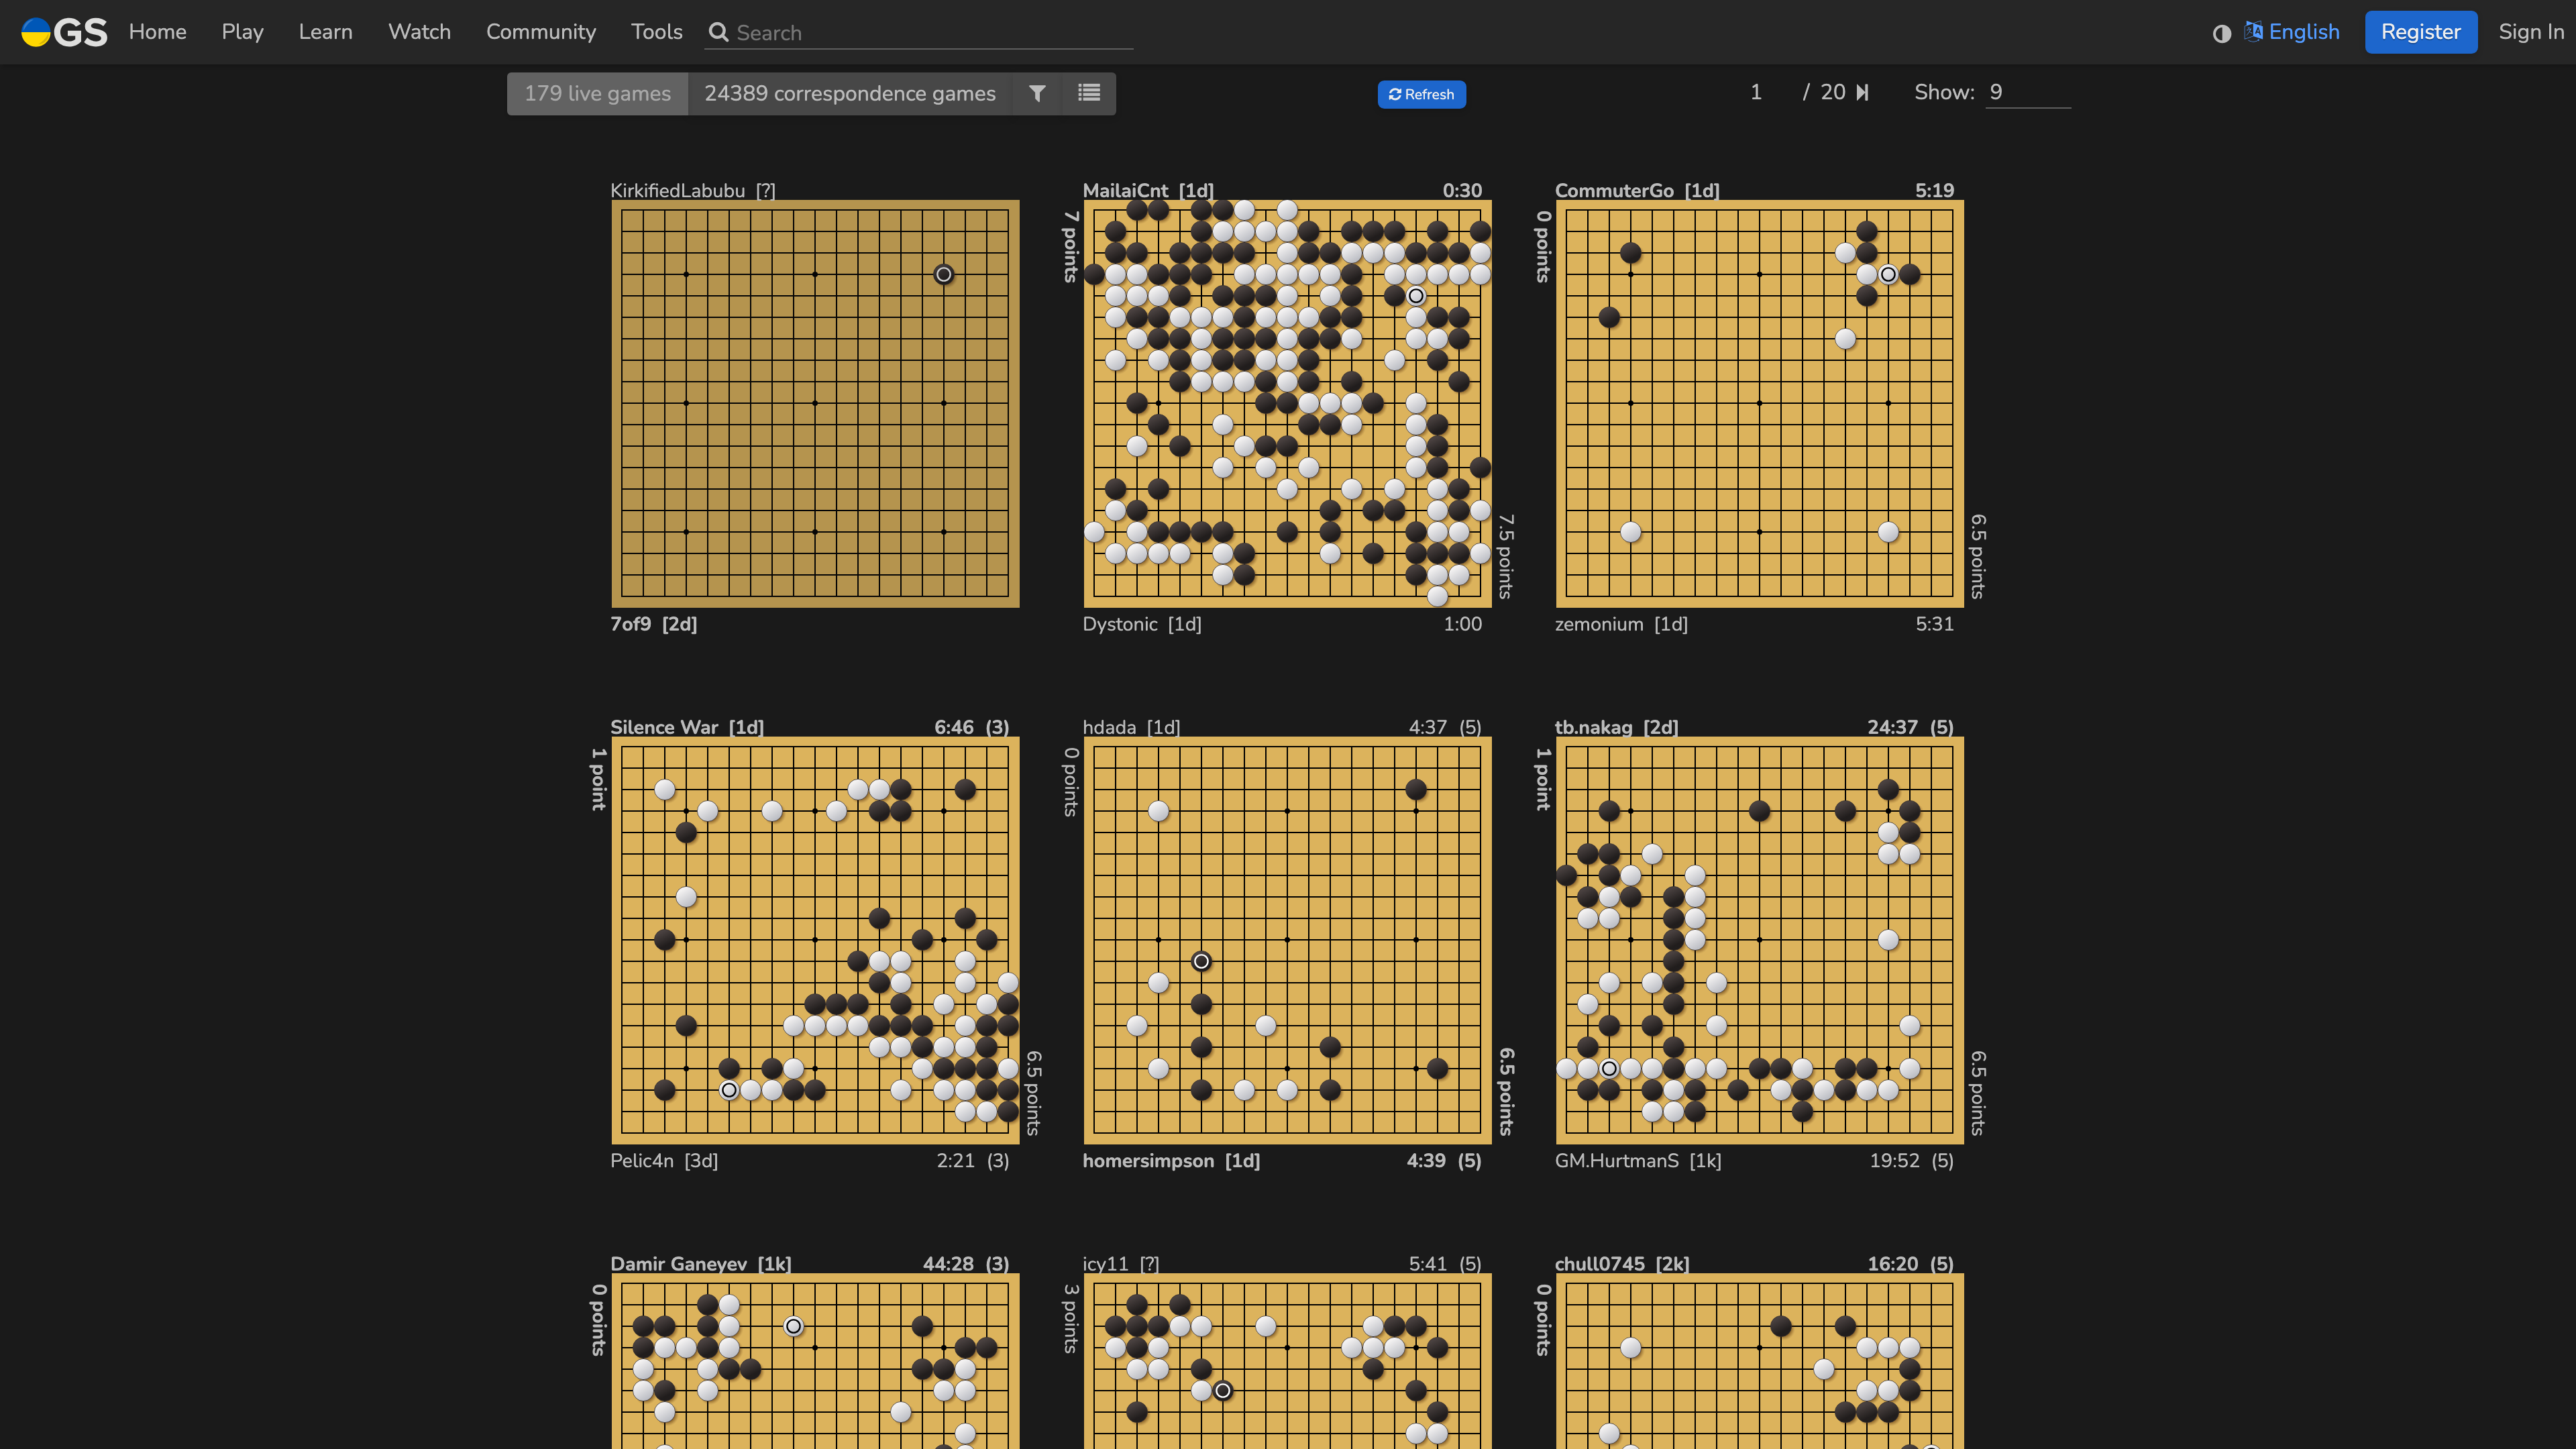Open the language translate icon
This screenshot has width=2576, height=1449.
2253,31
